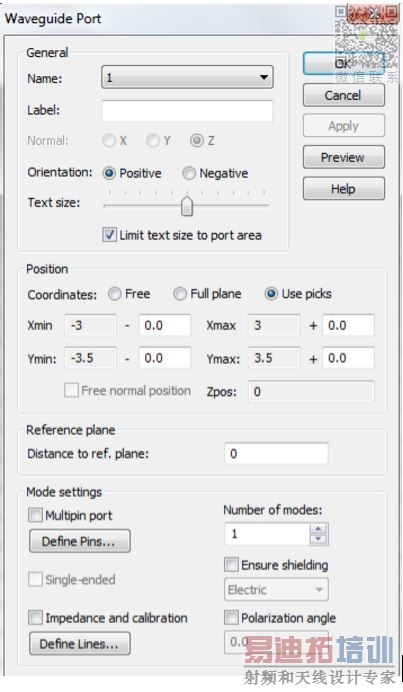Enable the Multipin port checkbox
403x692 pixels.
(x=35, y=515)
